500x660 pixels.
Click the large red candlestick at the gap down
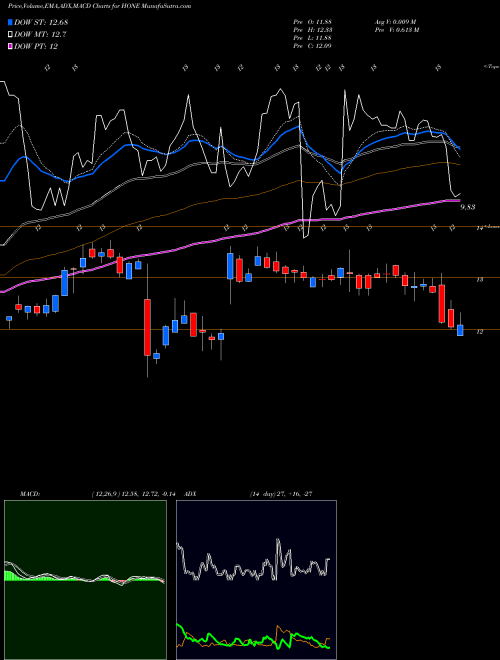tap(147, 327)
